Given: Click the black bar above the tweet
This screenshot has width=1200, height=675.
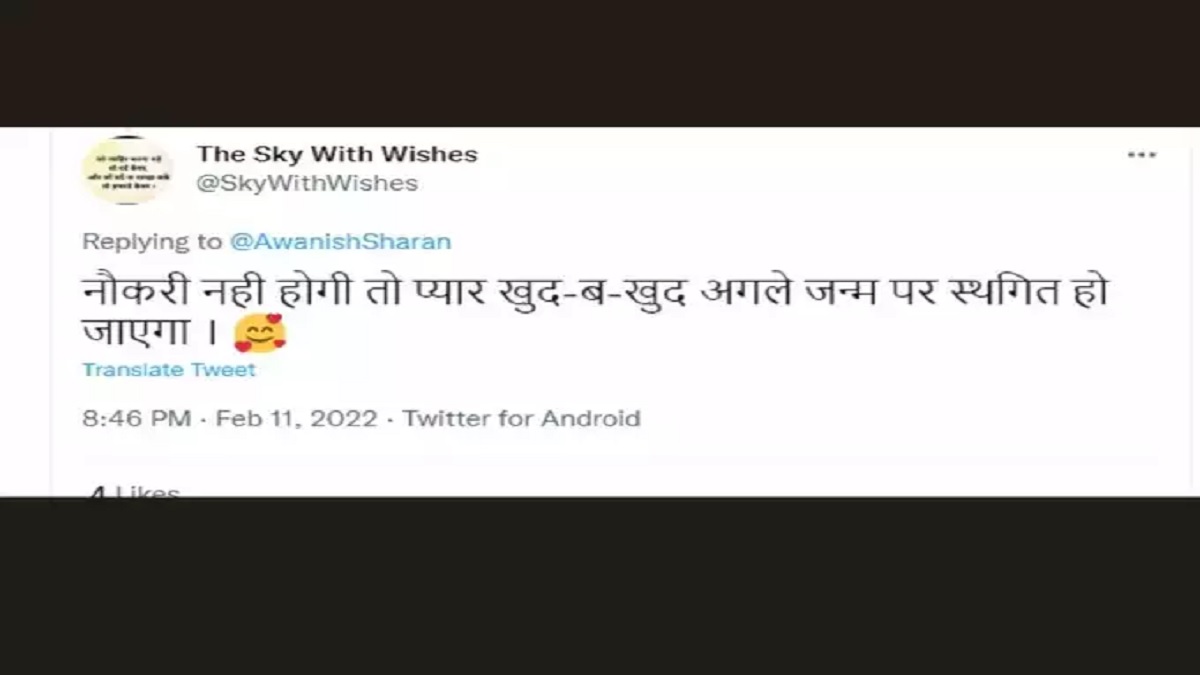Looking at the screenshot, I should pyautogui.click(x=600, y=62).
